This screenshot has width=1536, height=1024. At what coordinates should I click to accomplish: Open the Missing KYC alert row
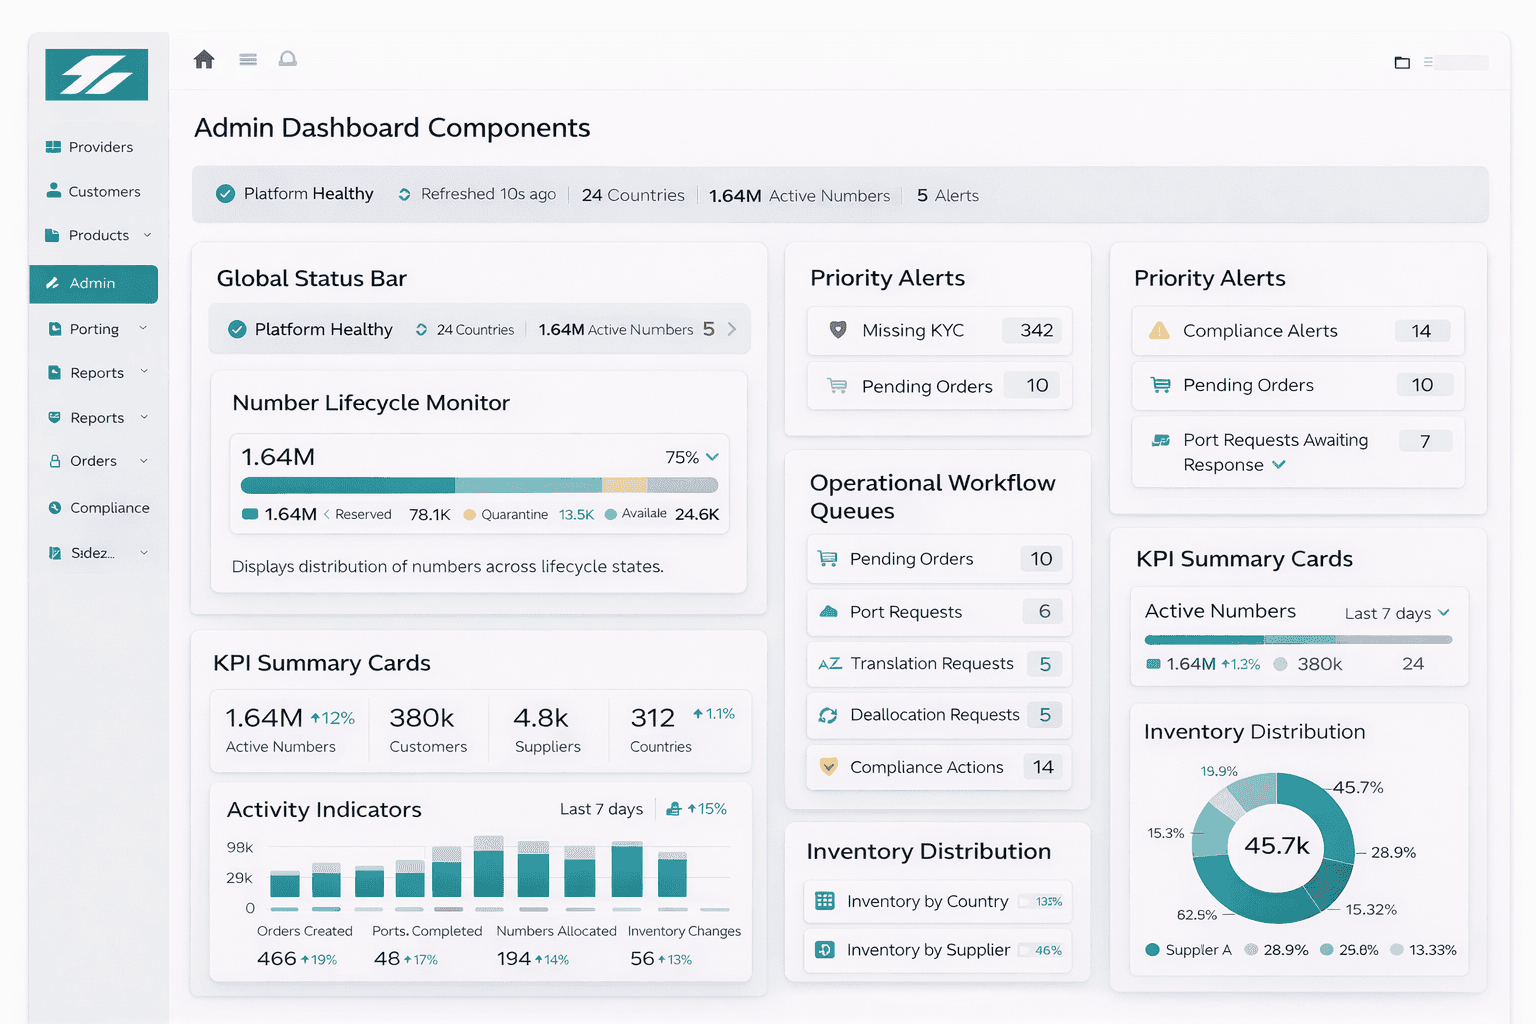pyautogui.click(x=939, y=331)
